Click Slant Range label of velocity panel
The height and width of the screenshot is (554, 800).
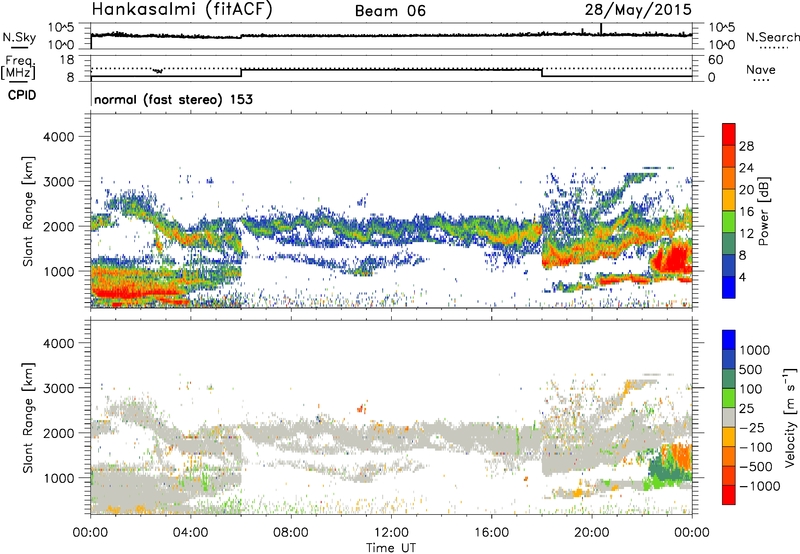pos(28,417)
